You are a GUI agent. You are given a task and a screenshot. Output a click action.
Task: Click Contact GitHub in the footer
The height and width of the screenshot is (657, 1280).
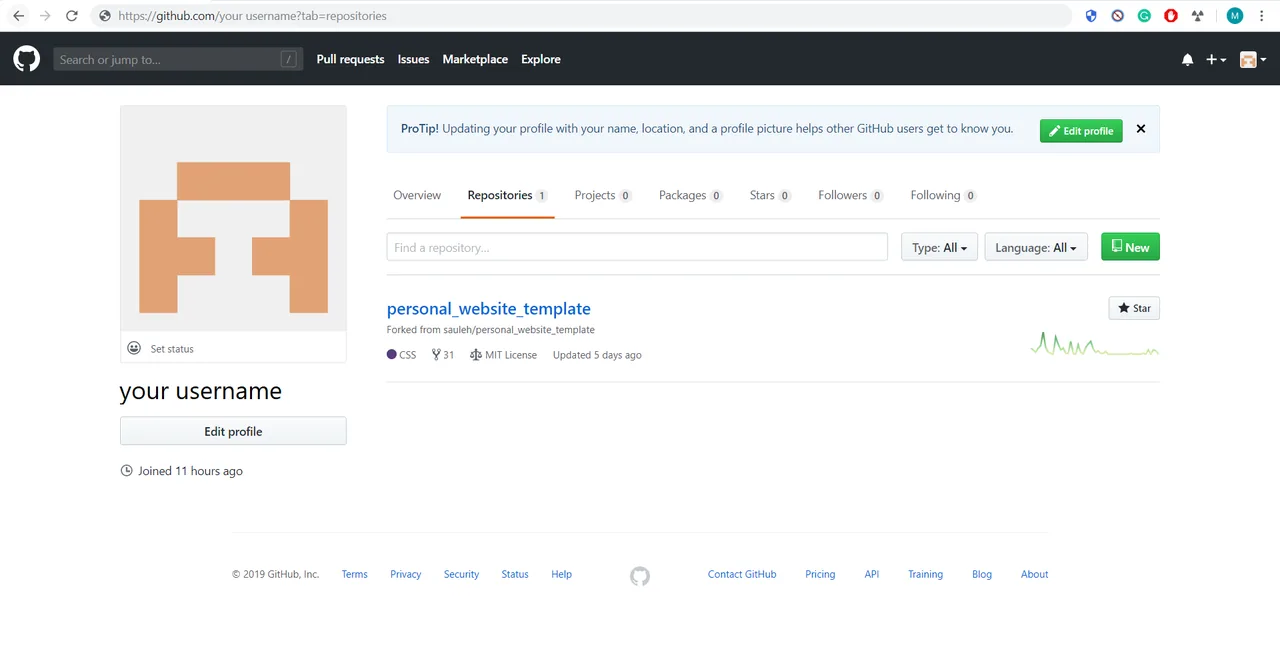pos(742,575)
